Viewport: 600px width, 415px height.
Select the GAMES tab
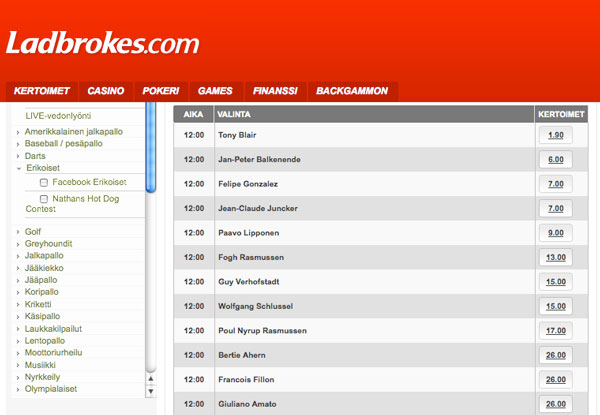click(215, 91)
